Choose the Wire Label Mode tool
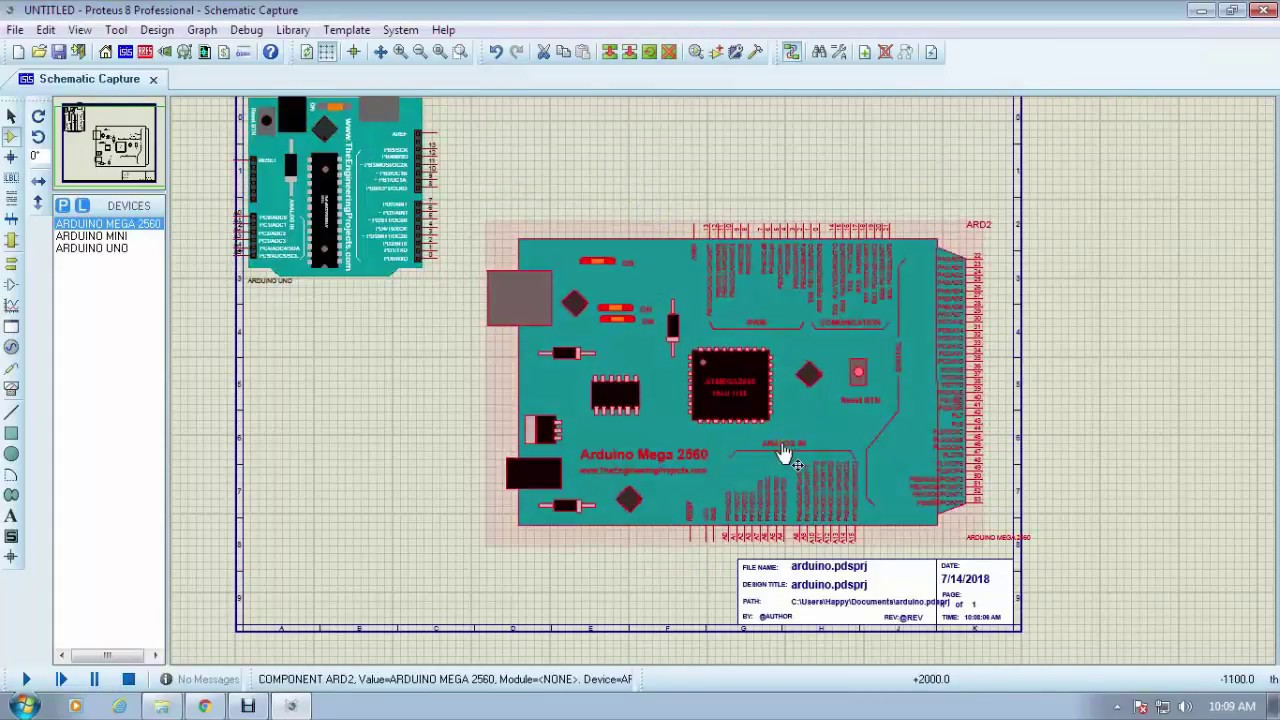The height and width of the screenshot is (720, 1280). point(11,178)
